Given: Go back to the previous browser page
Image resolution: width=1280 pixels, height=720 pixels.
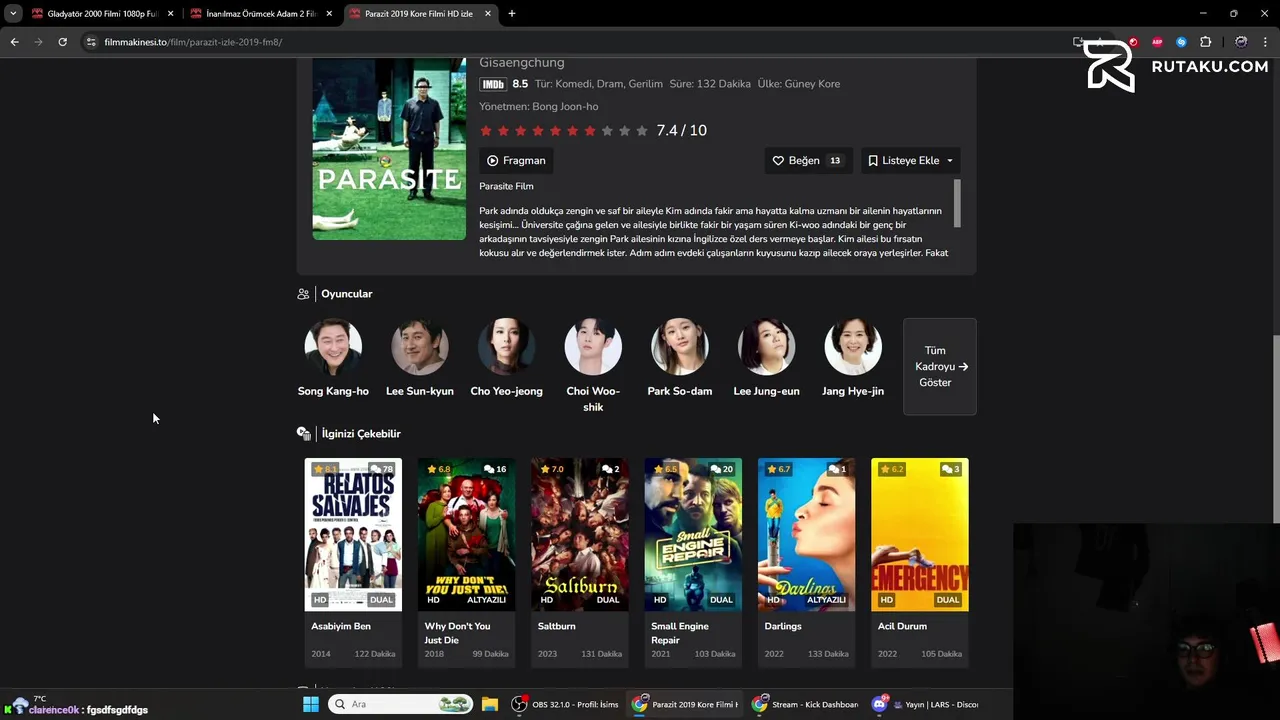Looking at the screenshot, I should [14, 42].
